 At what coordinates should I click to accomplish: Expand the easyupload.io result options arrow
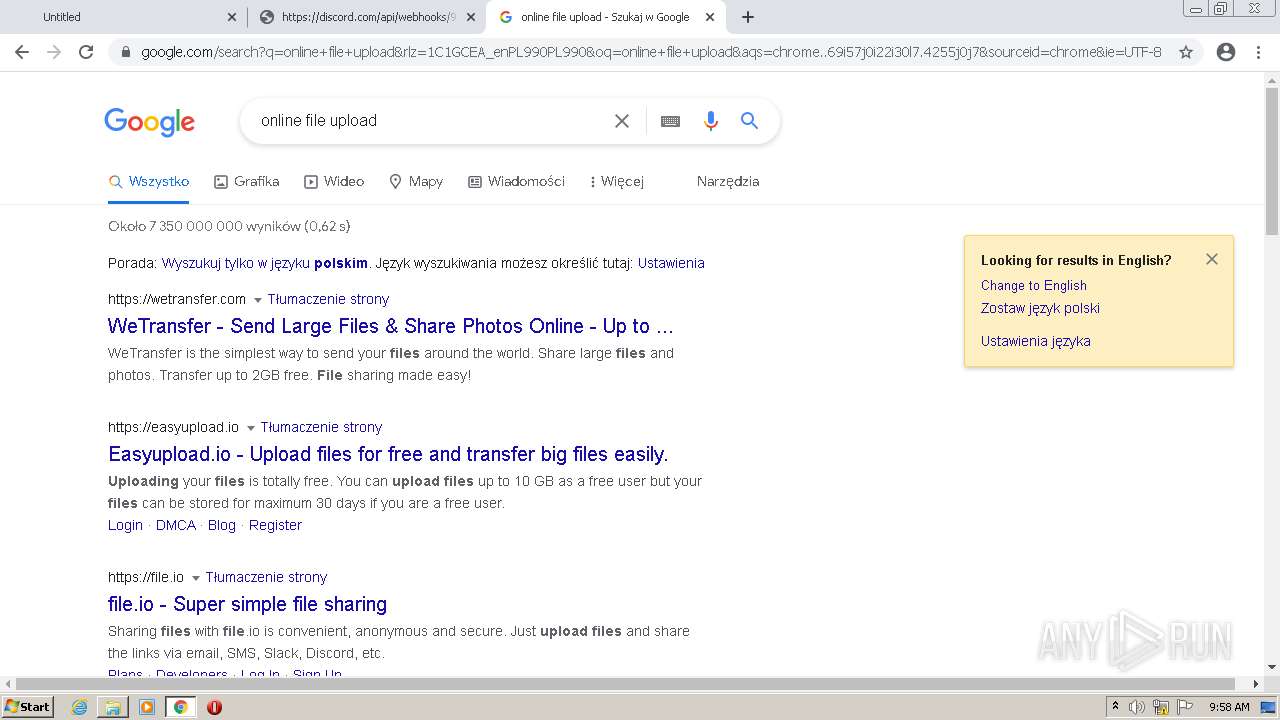pyautogui.click(x=250, y=428)
